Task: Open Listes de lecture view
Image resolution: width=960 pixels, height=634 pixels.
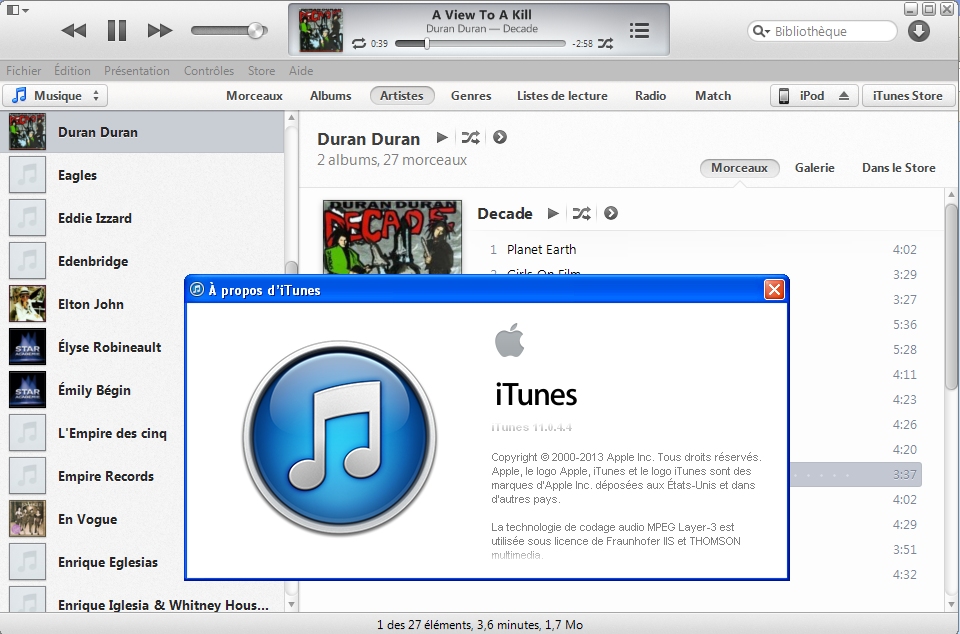Action: point(562,95)
